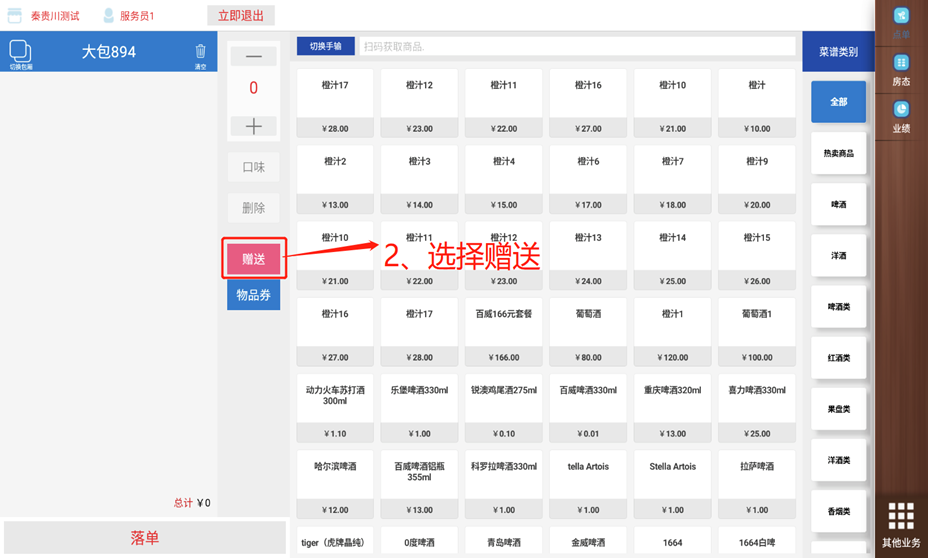The height and width of the screenshot is (558, 928).
Task: Add Stella Artois item
Action: (672, 485)
